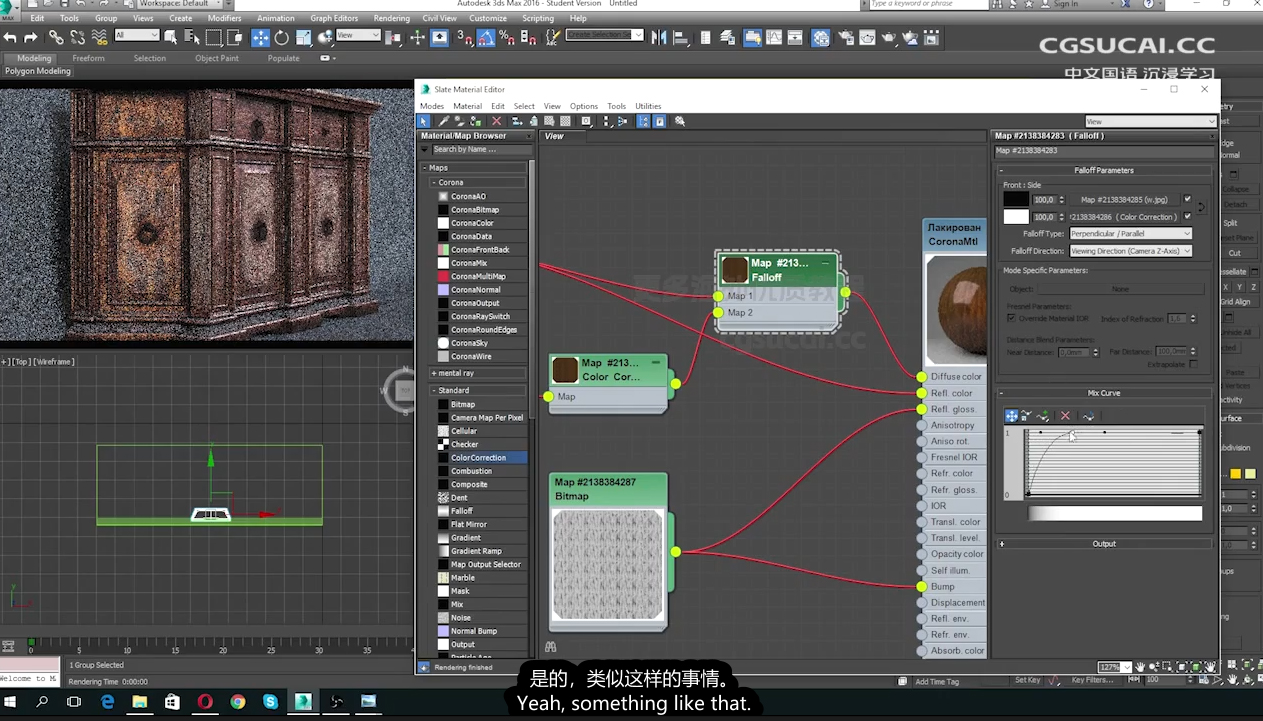Click the Set Key button
1263x721 pixels.
[x=1028, y=680]
